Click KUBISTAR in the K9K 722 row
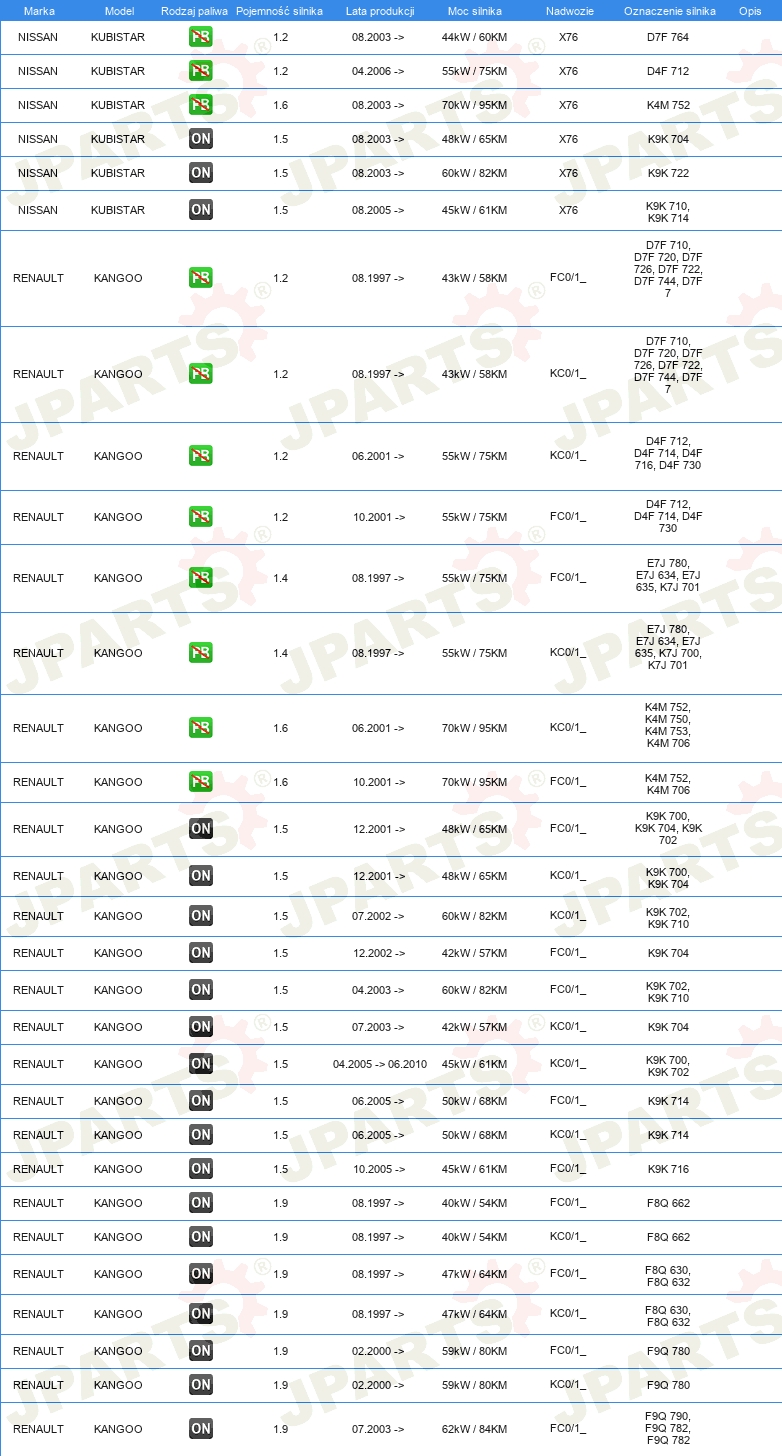Viewport: 782px width, 1456px height. click(x=118, y=173)
